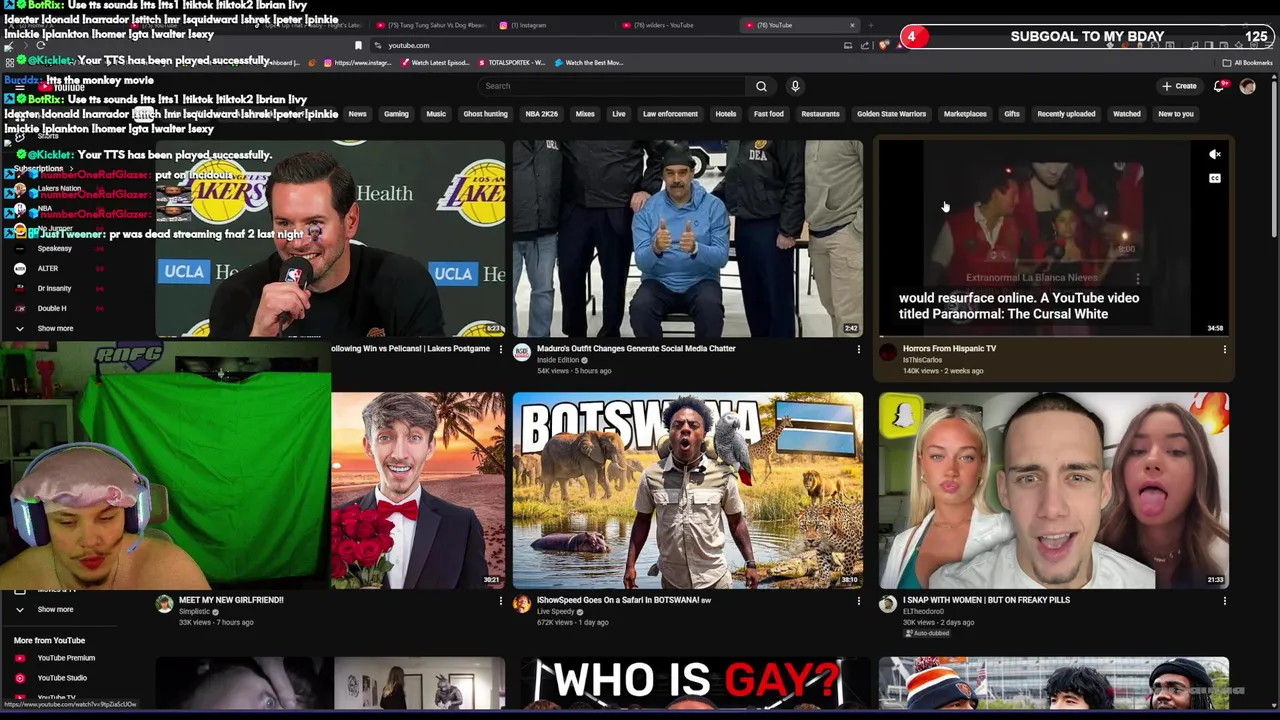Select the Watched filter chip
This screenshot has width=1280, height=720.
click(x=1127, y=114)
